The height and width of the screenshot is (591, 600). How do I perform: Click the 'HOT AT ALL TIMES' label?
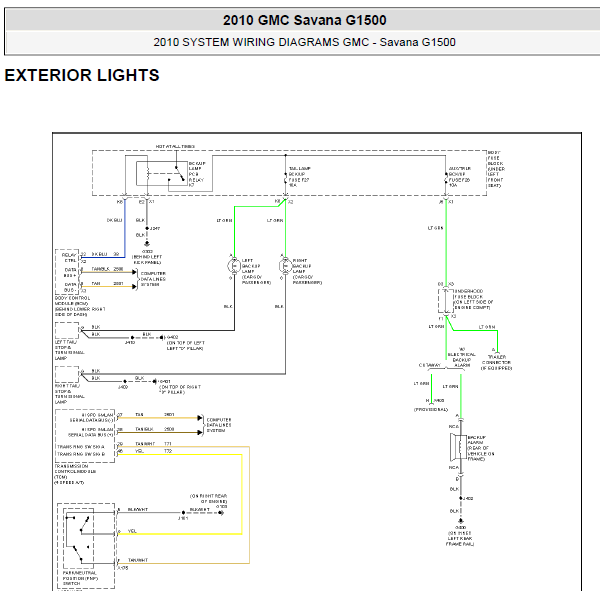pyautogui.click(x=175, y=147)
